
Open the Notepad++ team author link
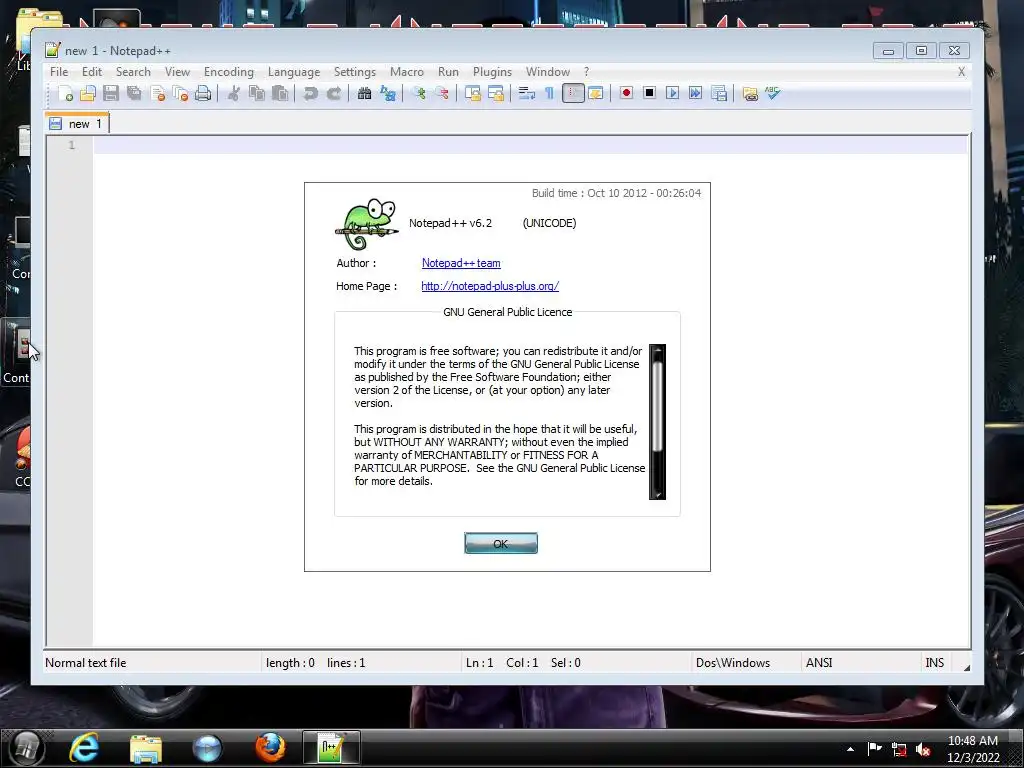tap(461, 263)
